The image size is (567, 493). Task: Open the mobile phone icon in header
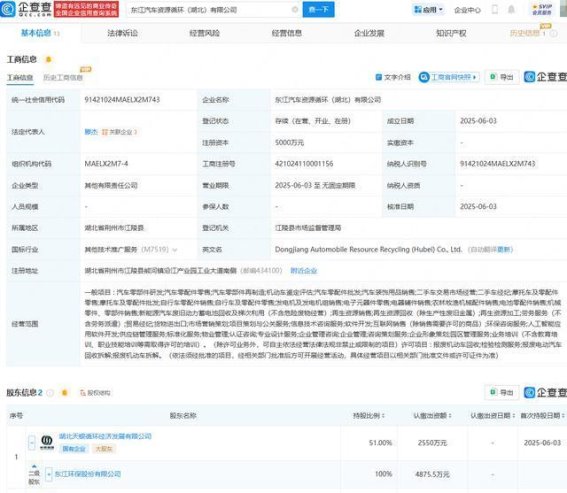(495, 9)
